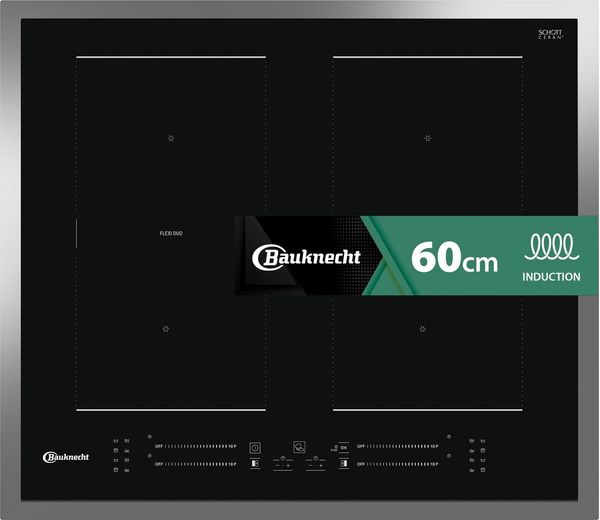Image resolution: width=600 pixels, height=520 pixels.
Task: Tap the right timer clock symbol
Action: tap(316, 458)
